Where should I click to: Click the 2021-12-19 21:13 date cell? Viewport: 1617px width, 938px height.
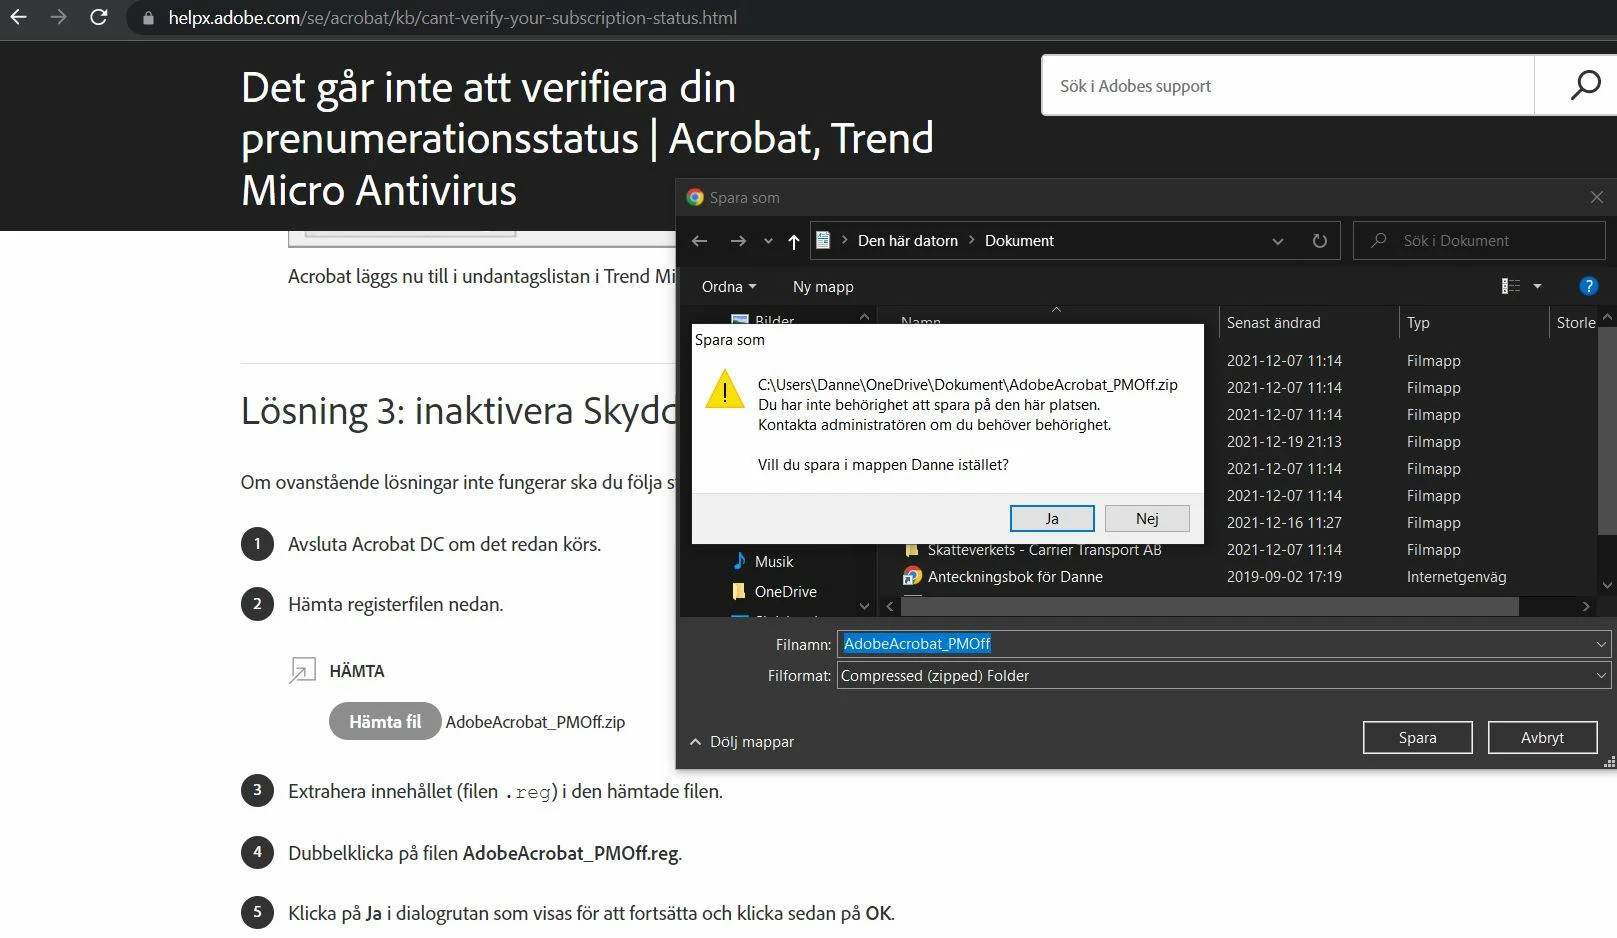coord(1284,442)
